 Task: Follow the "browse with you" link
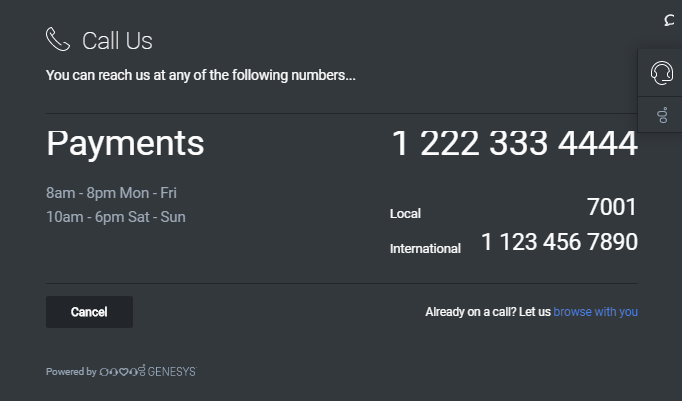coord(595,312)
